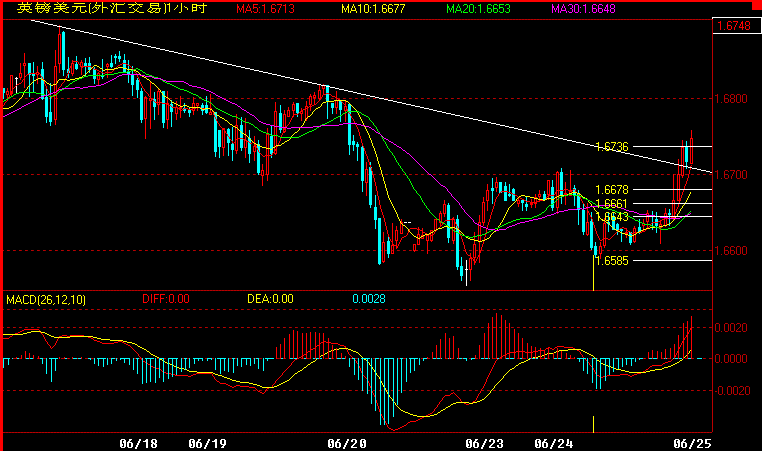
Task: Click the 1.6678 price level annotation
Action: click(x=612, y=190)
